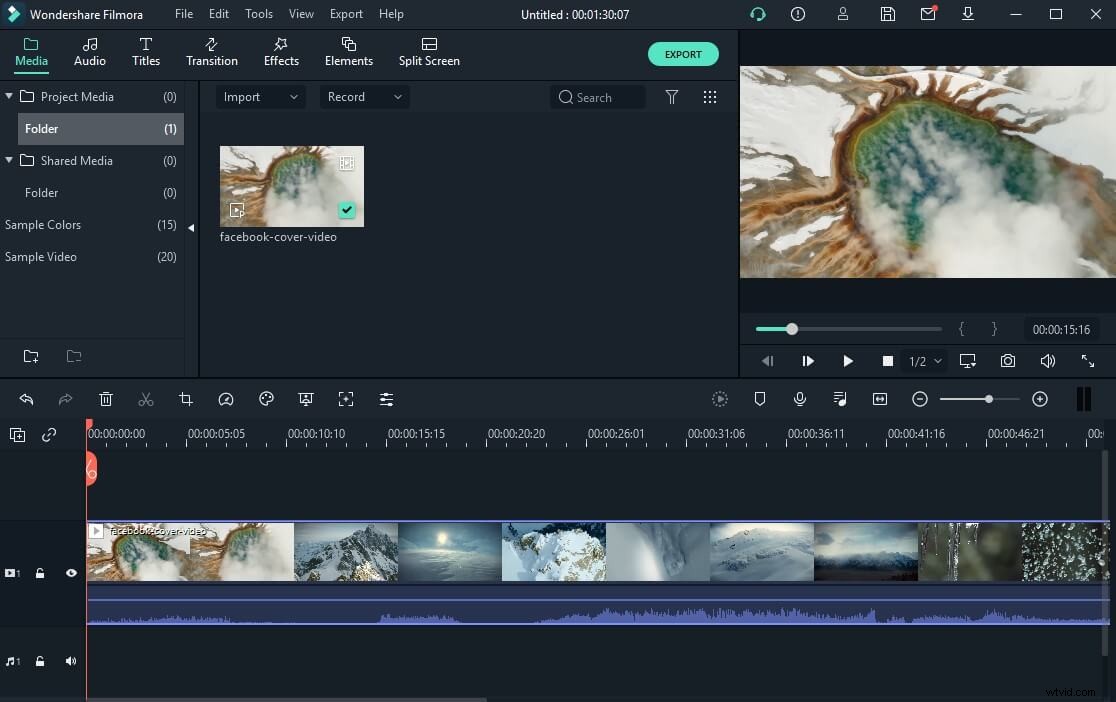Open the Export menu in the menu bar
The image size is (1116, 702).
pos(346,14)
